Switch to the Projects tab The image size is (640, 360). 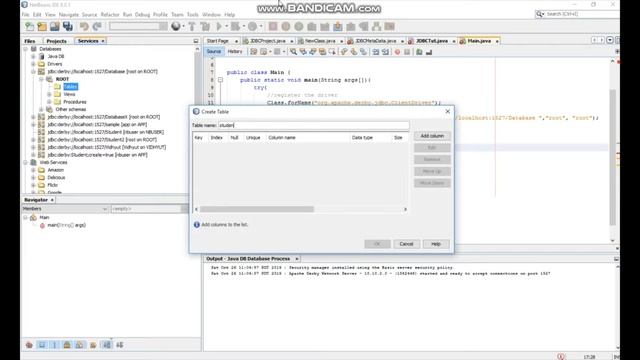(x=56, y=41)
